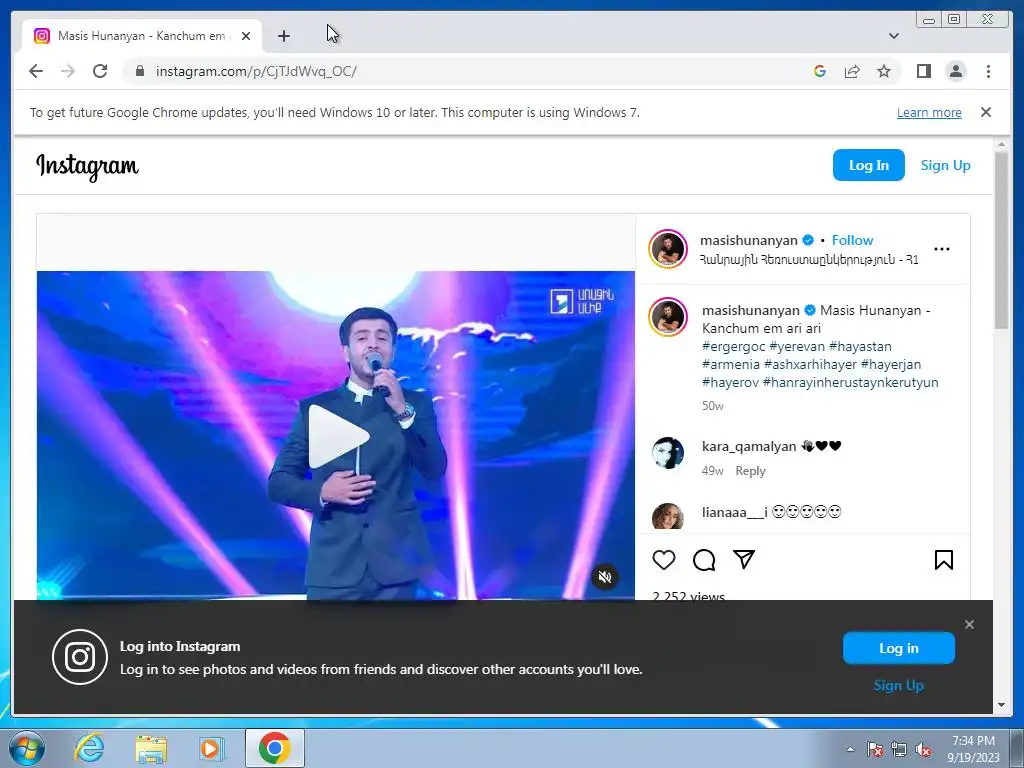Open kara_qamalyan's profile
Screen dimensions: 1024x768
click(x=749, y=447)
